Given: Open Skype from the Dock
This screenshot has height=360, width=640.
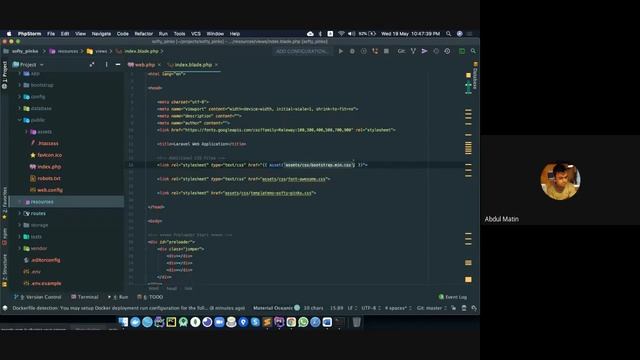Looking at the screenshot, I should pos(255,322).
